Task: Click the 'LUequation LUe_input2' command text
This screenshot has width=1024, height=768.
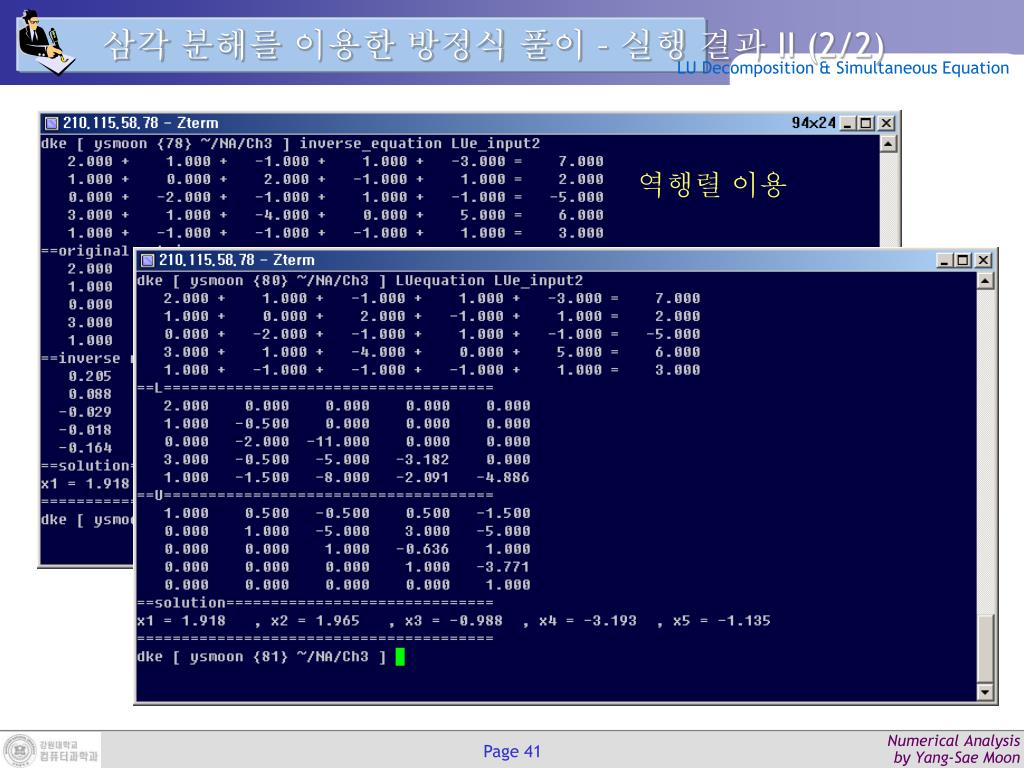Action: point(489,281)
